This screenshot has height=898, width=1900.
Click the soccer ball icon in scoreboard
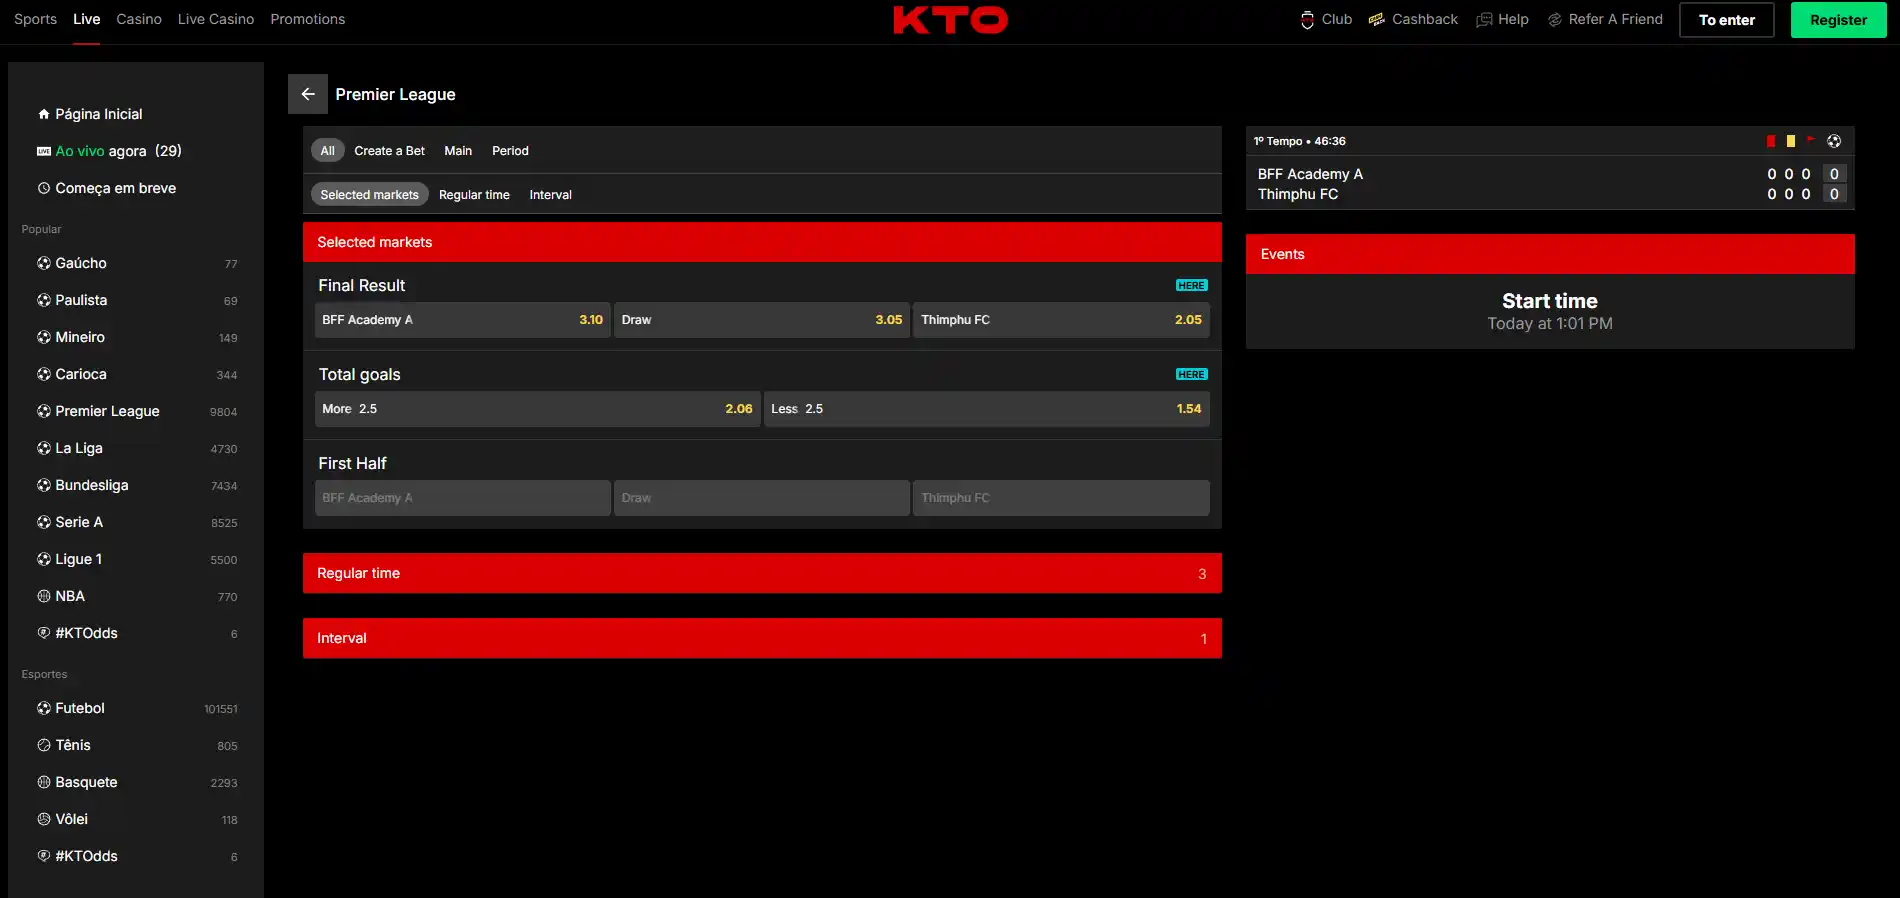tap(1834, 141)
